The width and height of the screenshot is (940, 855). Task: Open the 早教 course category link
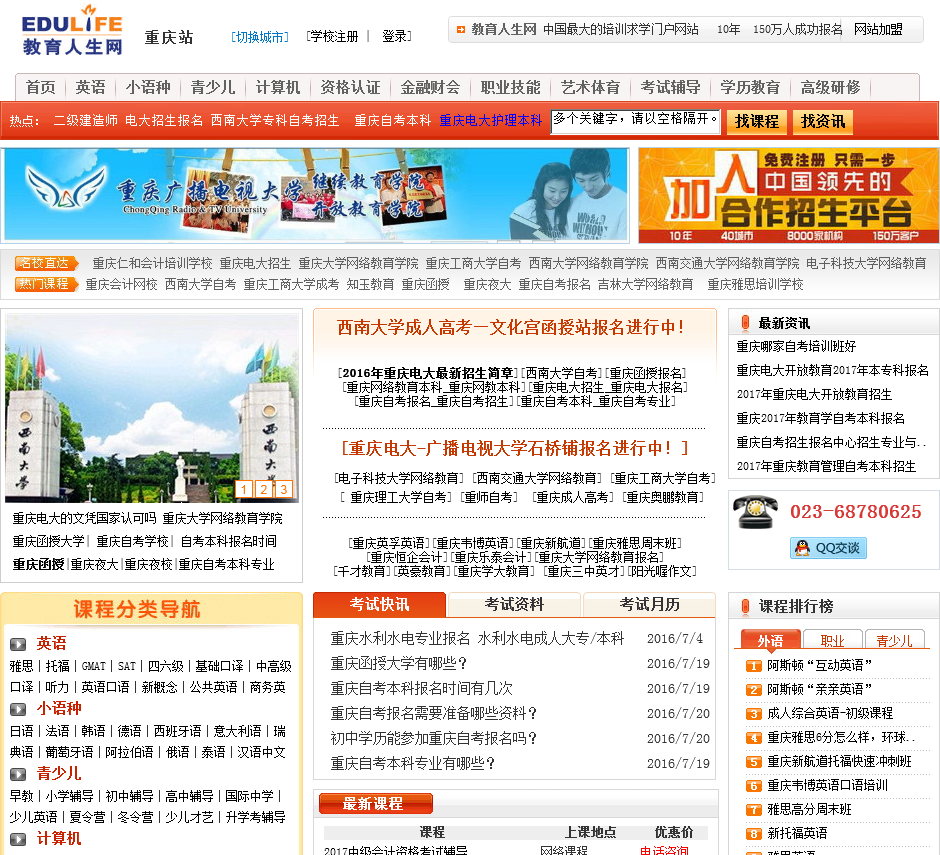point(22,796)
